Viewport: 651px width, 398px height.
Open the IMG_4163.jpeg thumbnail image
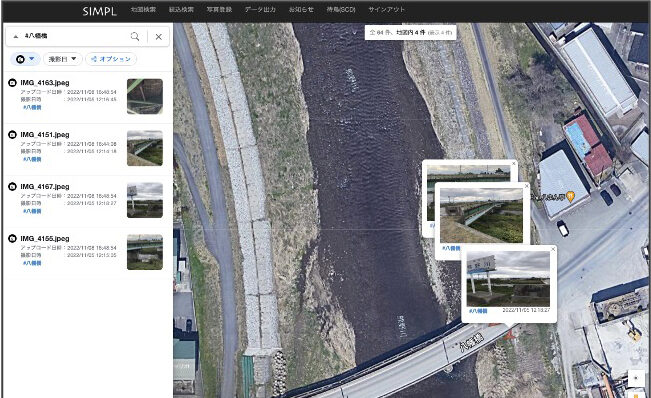click(x=145, y=96)
